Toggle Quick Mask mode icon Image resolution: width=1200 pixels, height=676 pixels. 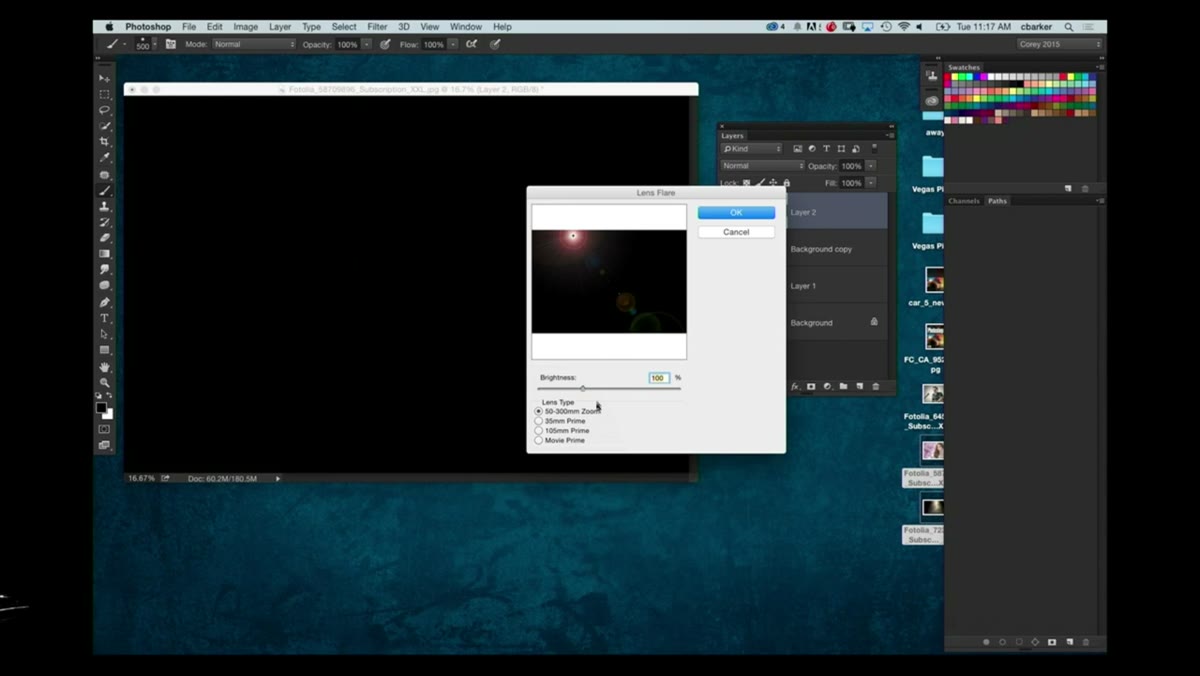(104, 429)
